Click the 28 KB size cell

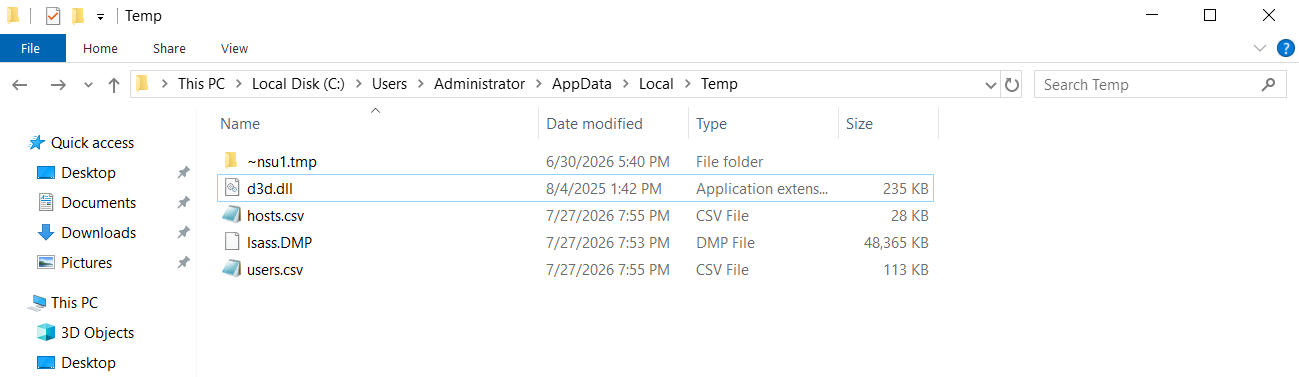(x=911, y=216)
